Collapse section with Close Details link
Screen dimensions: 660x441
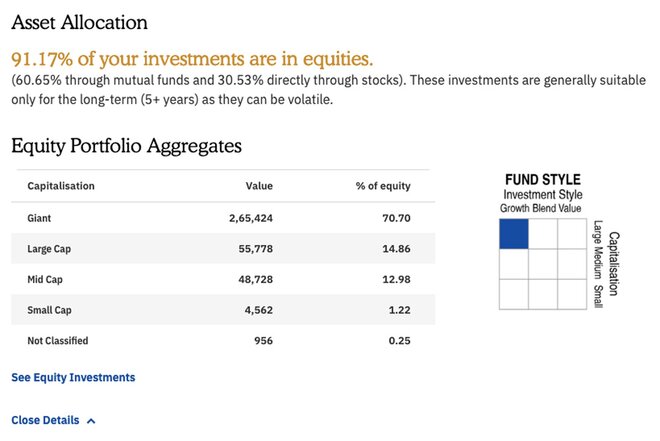pyautogui.click(x=45, y=420)
